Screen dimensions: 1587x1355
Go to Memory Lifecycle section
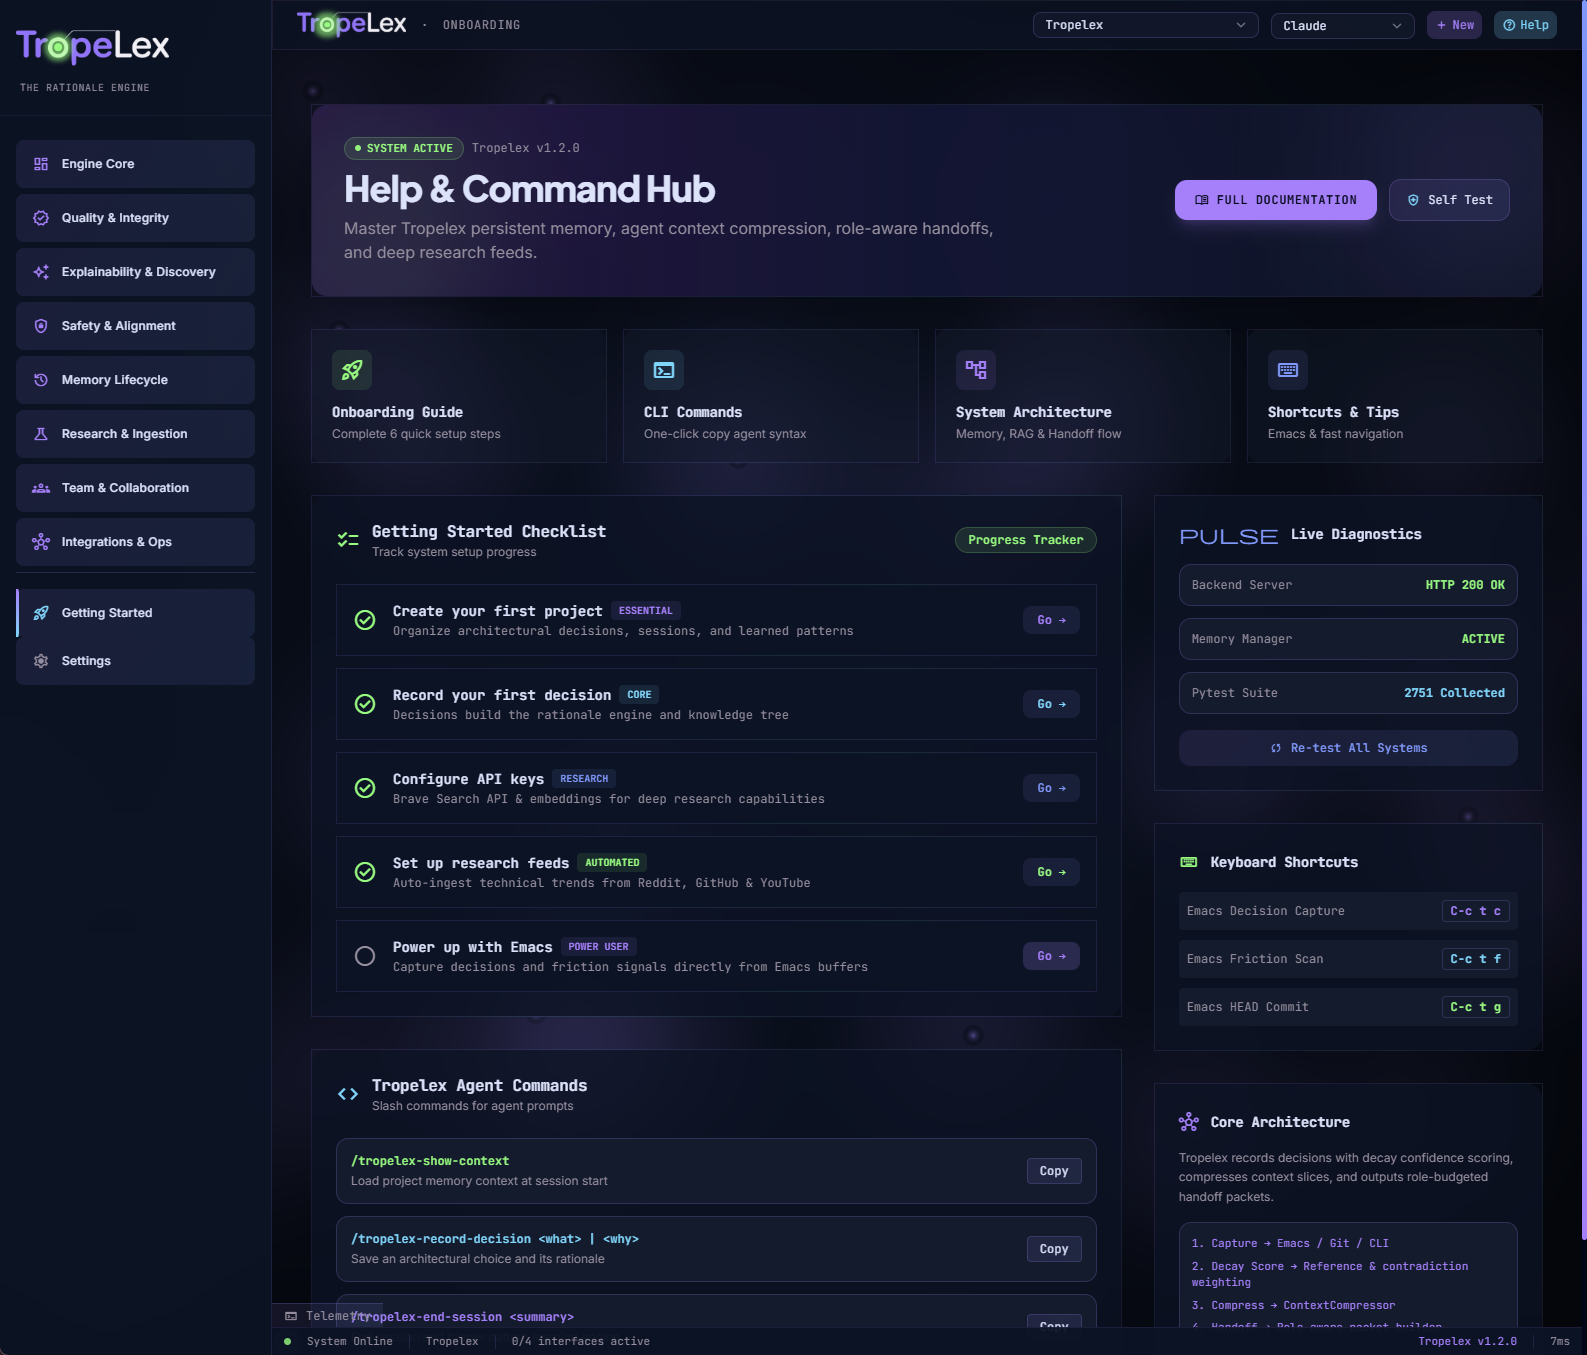(x=135, y=380)
